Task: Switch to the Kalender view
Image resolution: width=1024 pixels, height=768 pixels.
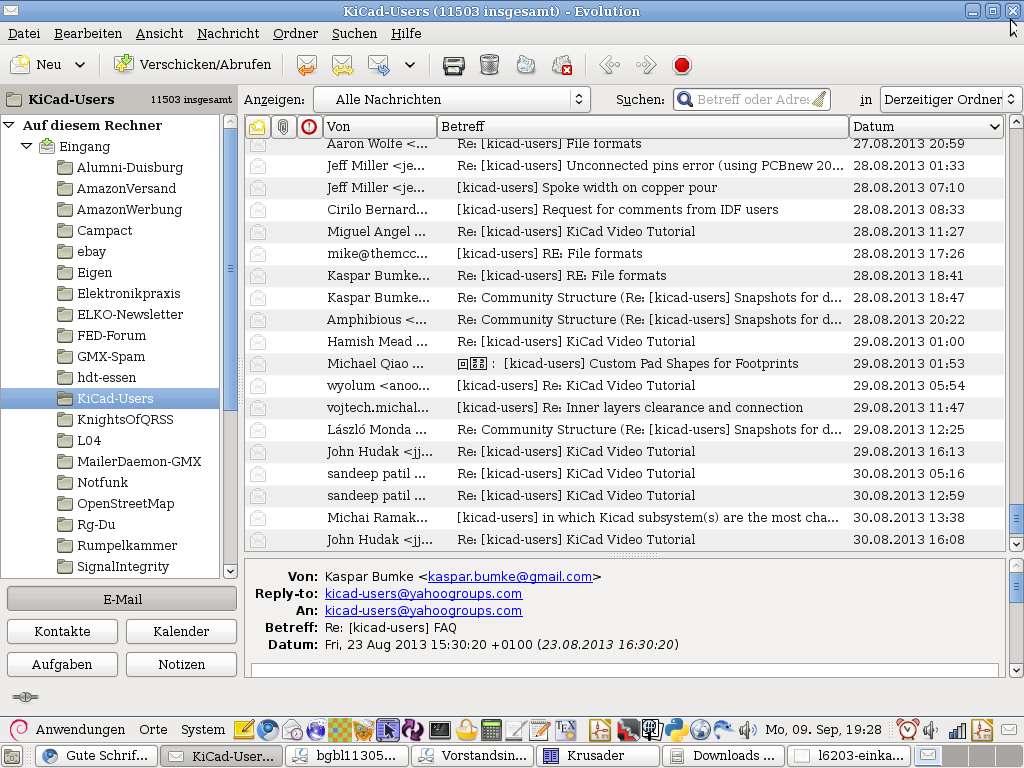Action: coord(181,632)
